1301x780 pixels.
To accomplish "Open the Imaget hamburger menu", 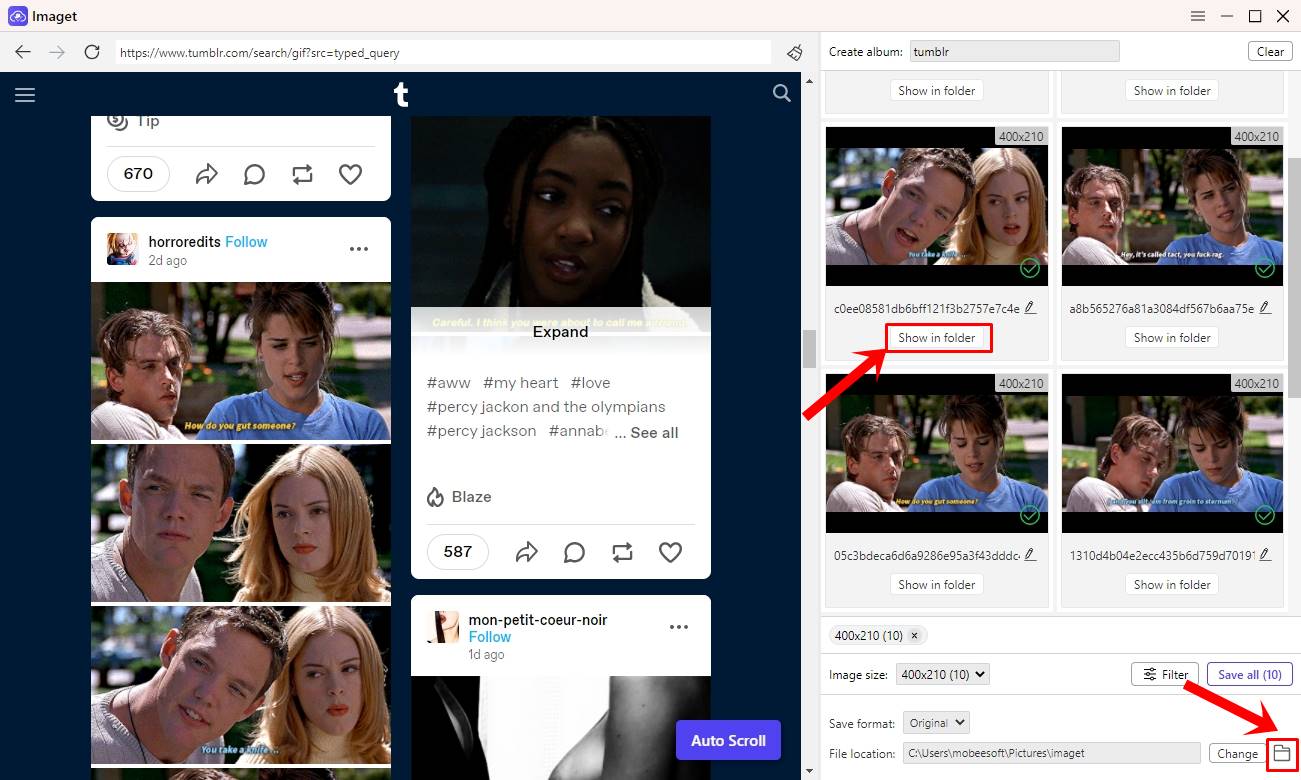I will (x=1198, y=16).
